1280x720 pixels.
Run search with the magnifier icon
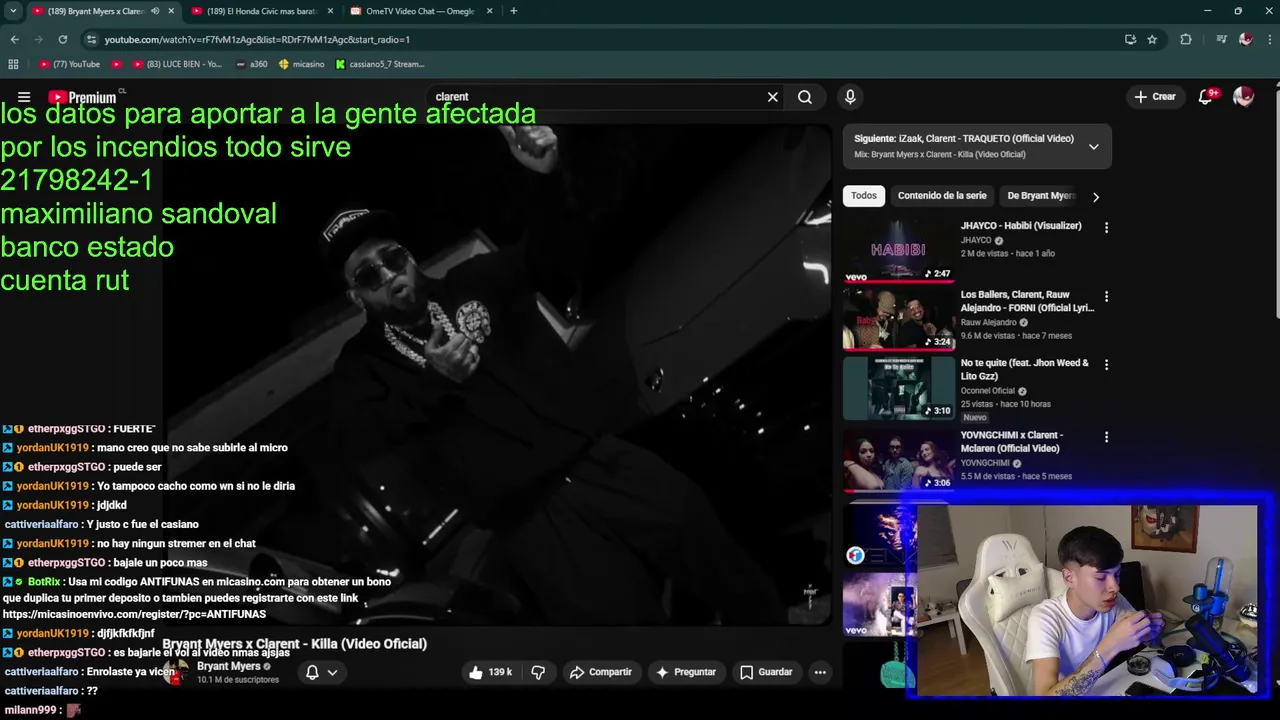pos(805,97)
